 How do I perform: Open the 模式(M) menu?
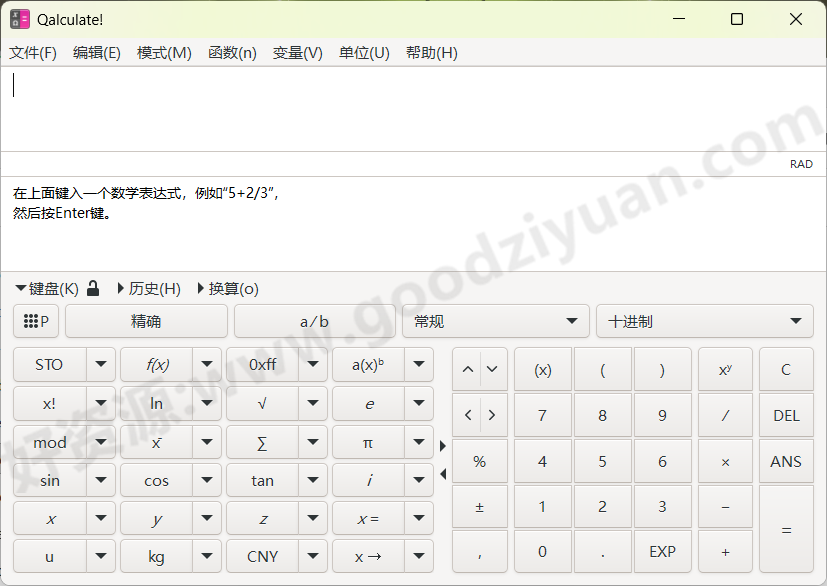click(163, 52)
